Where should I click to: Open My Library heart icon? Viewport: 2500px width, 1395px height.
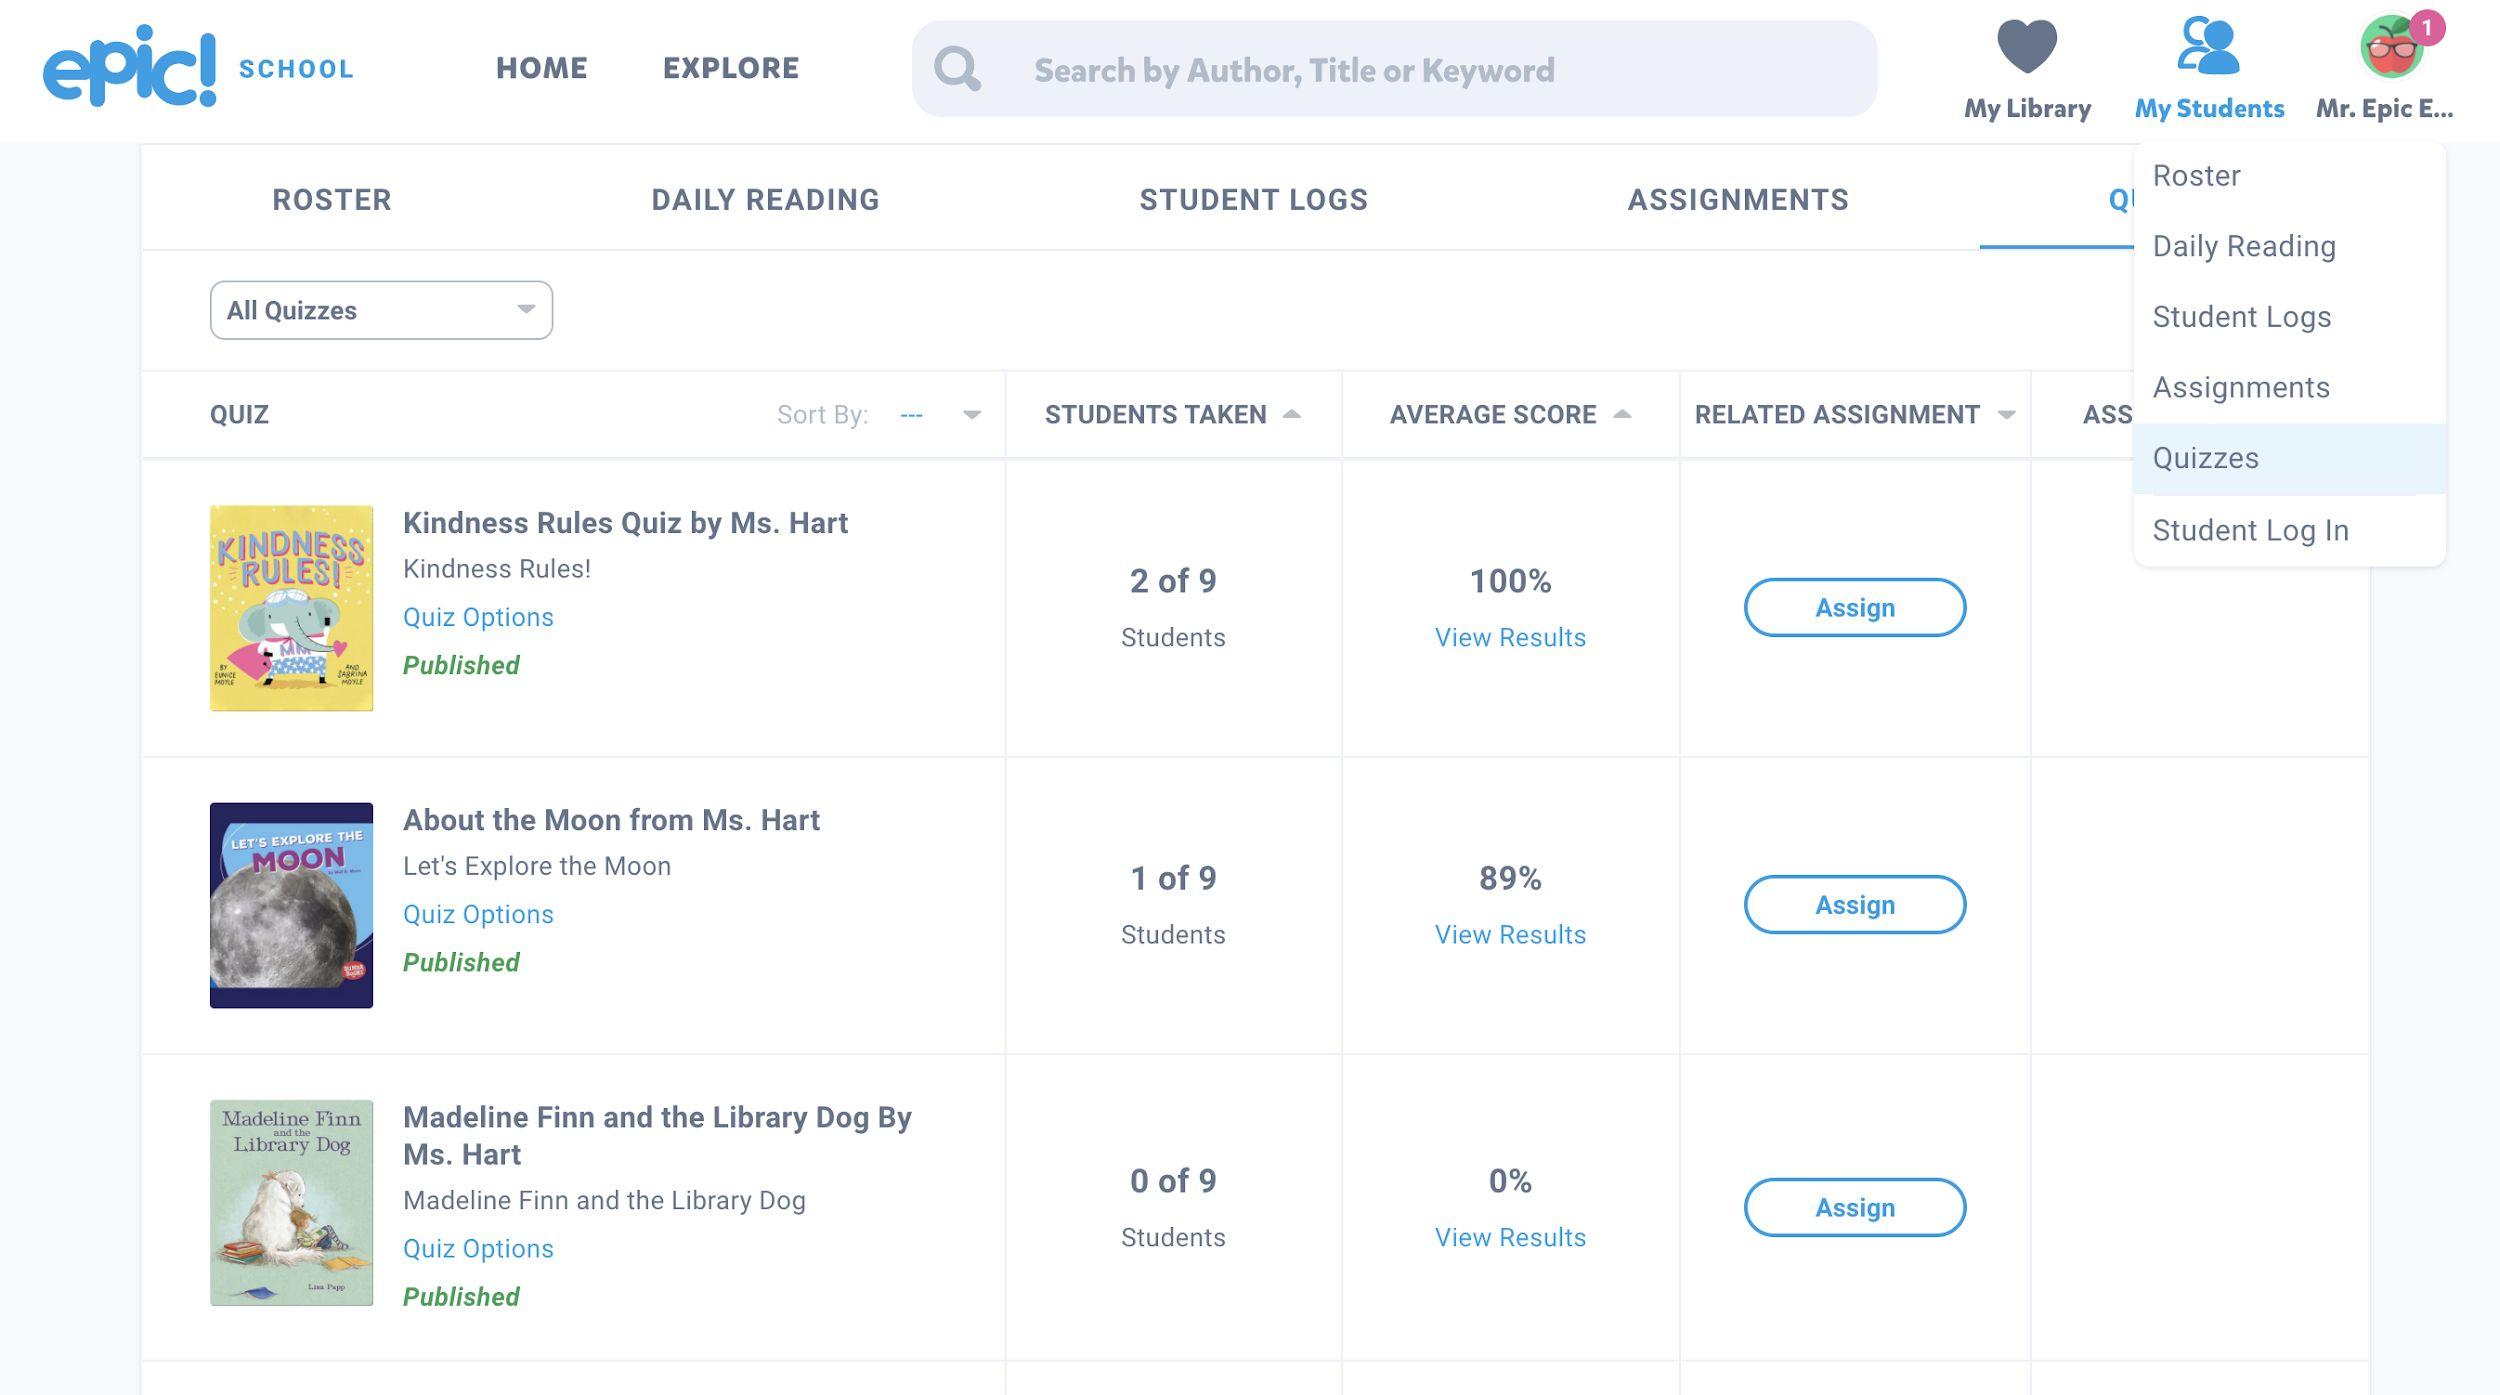(2024, 43)
